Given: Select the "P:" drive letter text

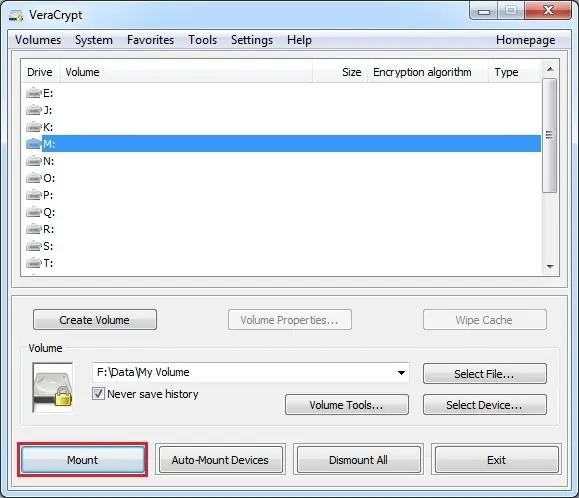Looking at the screenshot, I should click(x=48, y=195).
